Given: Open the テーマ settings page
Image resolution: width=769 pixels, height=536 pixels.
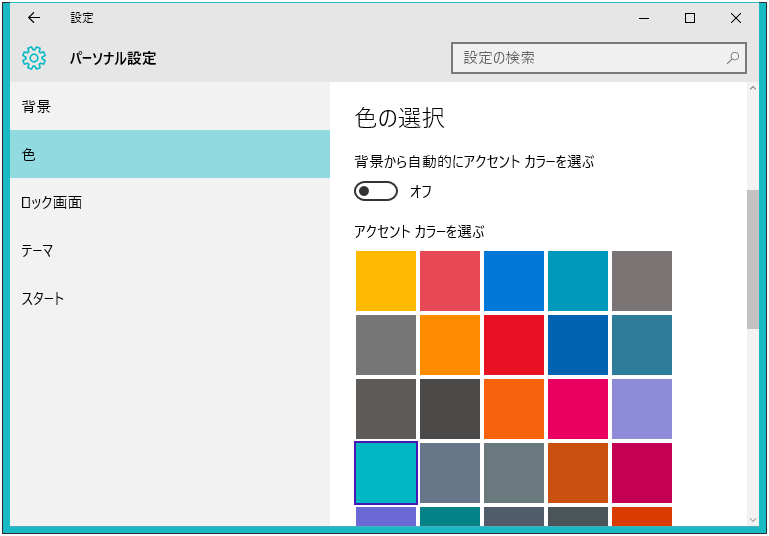Looking at the screenshot, I should coord(170,251).
